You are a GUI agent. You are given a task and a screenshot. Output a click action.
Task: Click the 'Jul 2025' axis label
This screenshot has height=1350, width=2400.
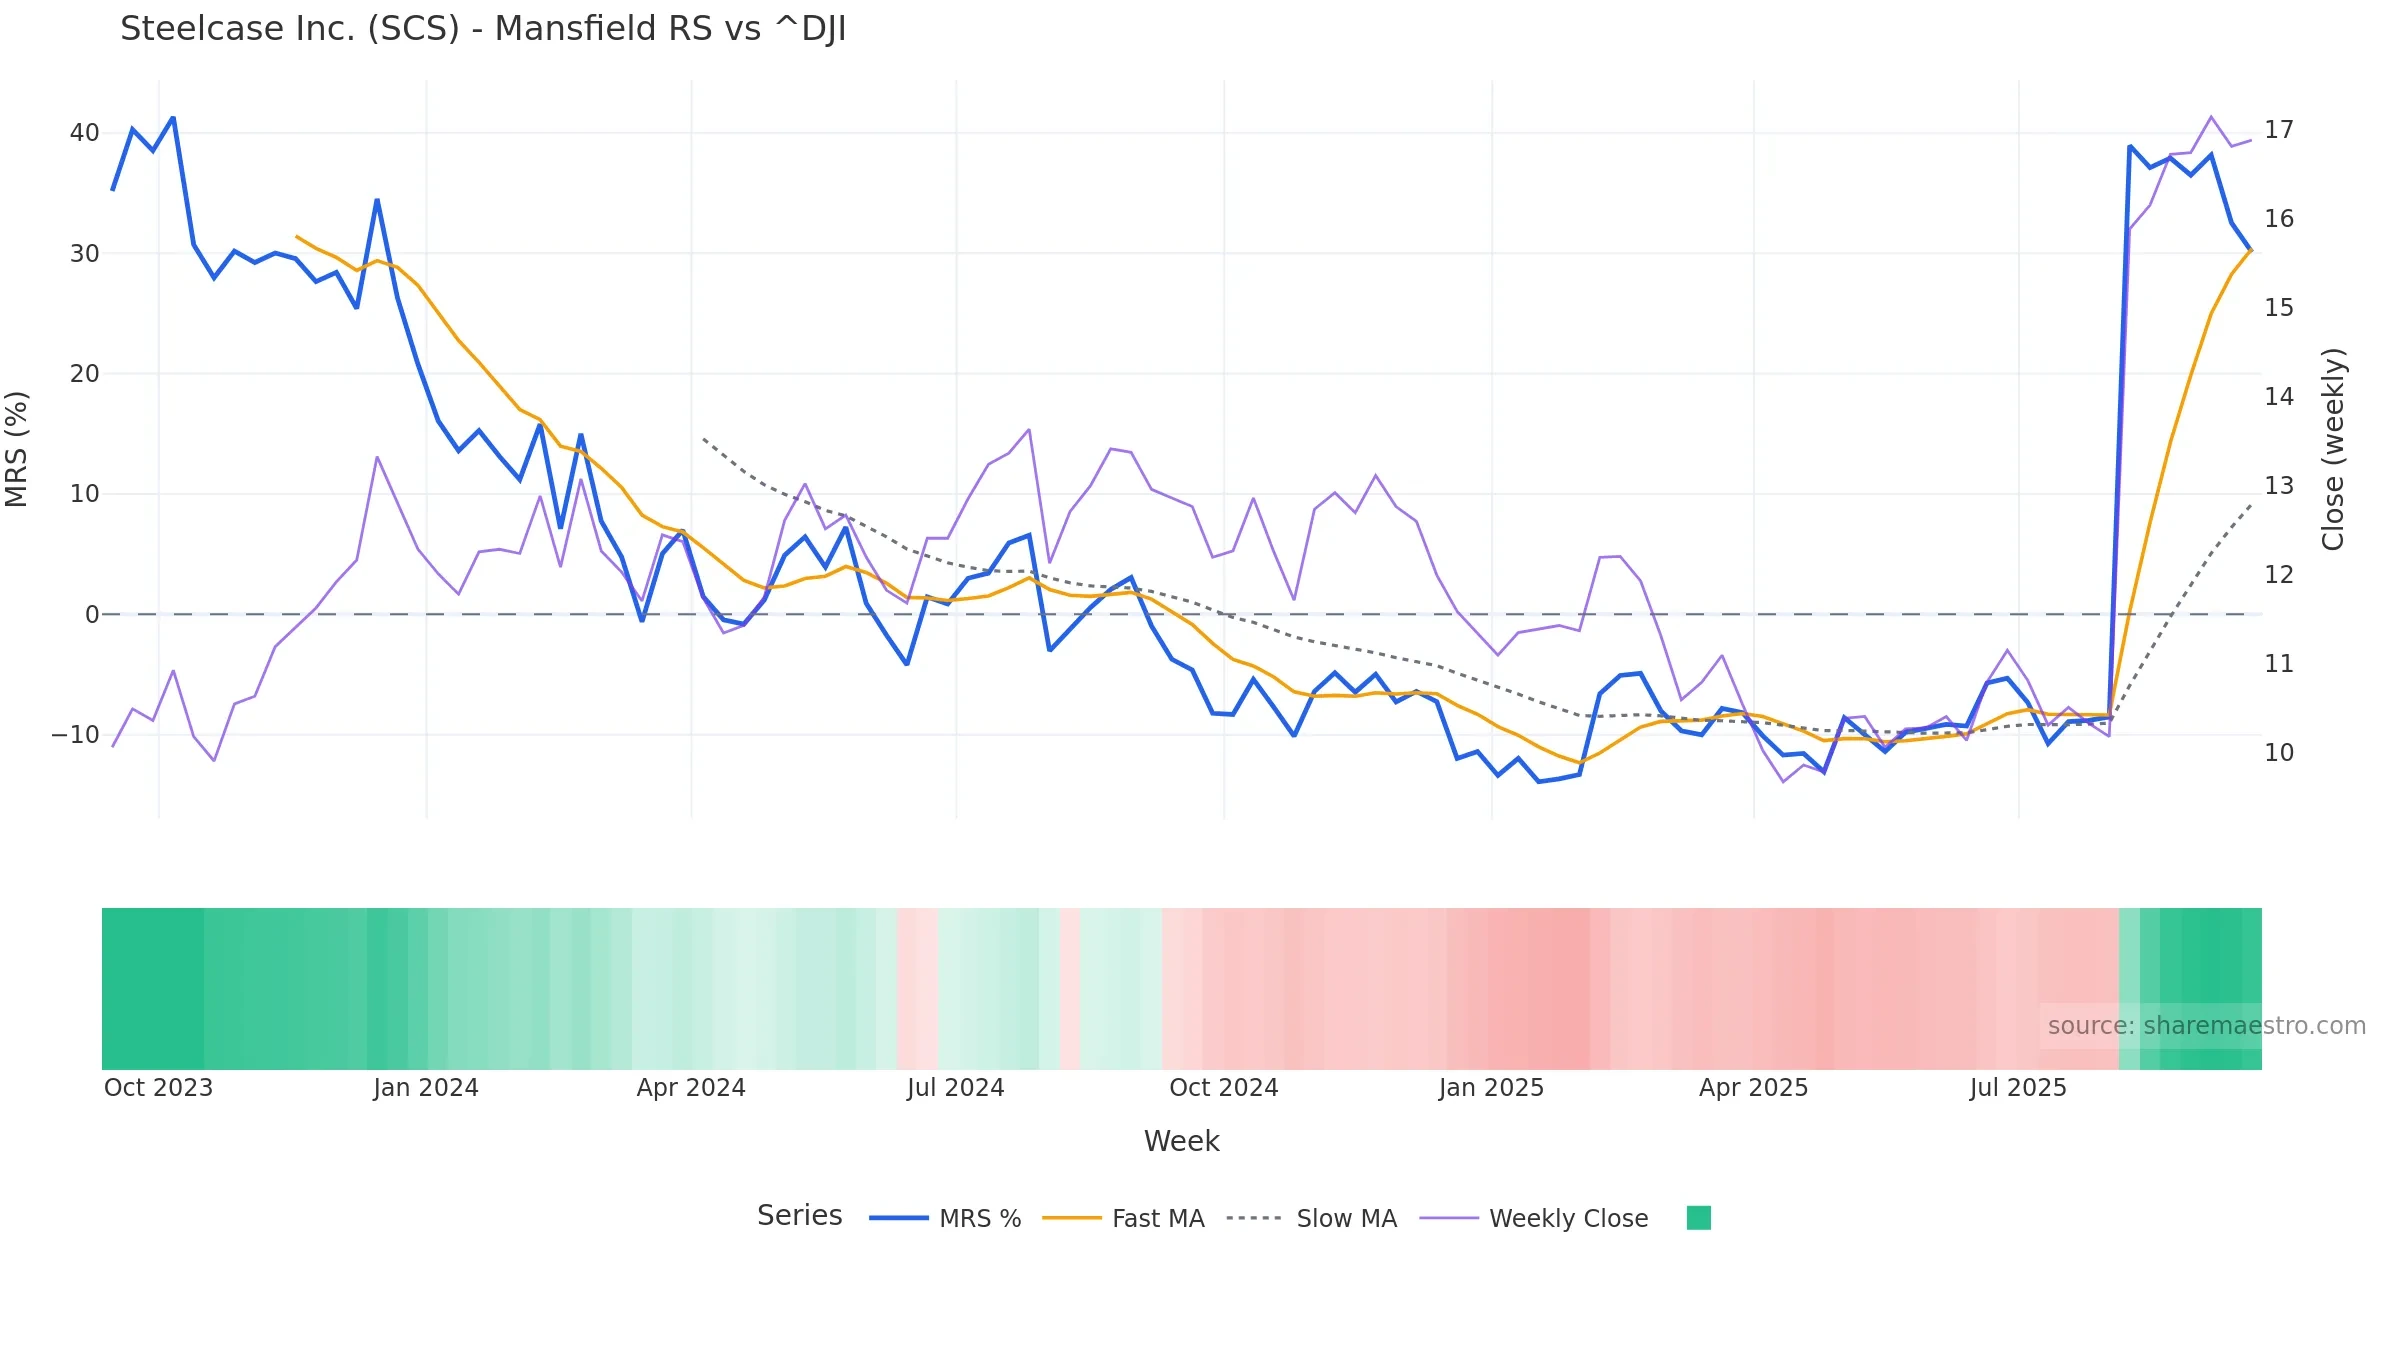coord(2018,1088)
